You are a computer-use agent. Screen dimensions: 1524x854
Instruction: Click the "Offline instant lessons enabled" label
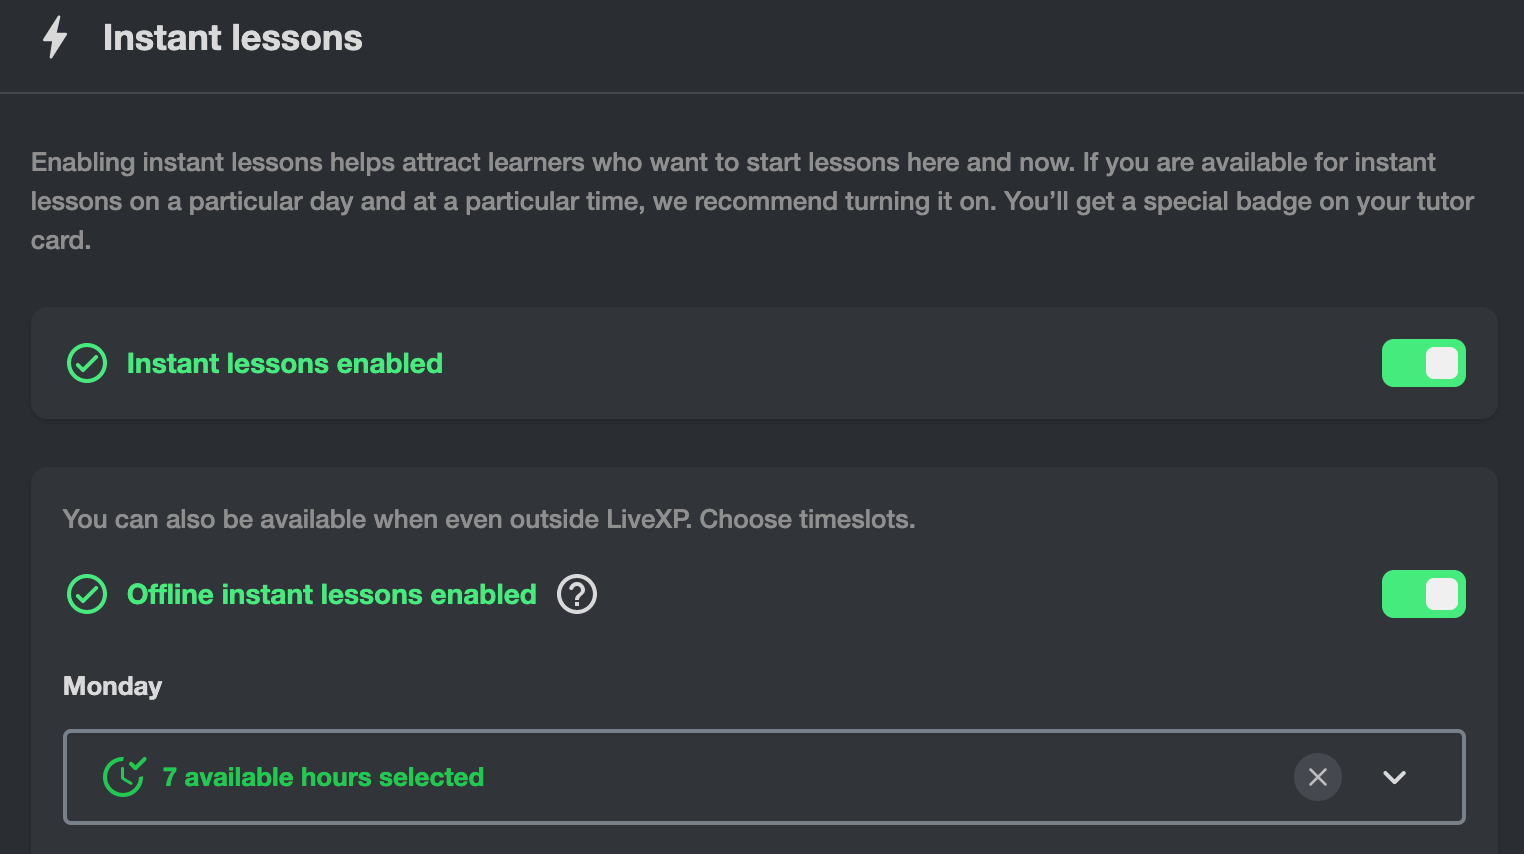[331, 594]
